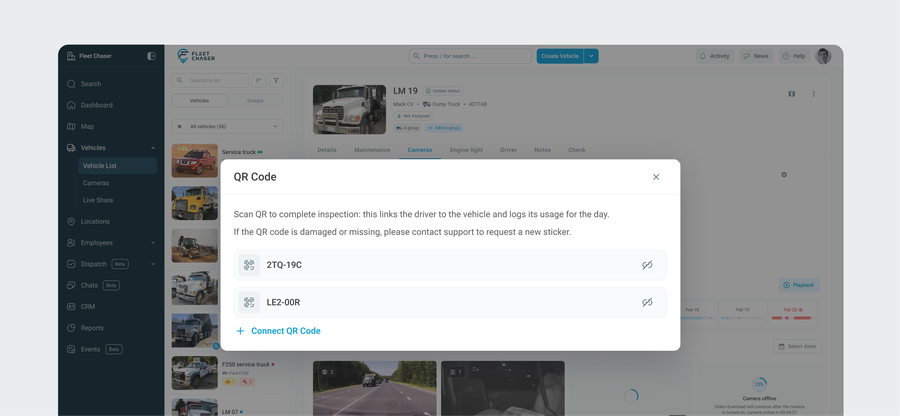This screenshot has height=416, width=900.
Task: Click the Fleet Chaser logo
Action: (x=196, y=56)
